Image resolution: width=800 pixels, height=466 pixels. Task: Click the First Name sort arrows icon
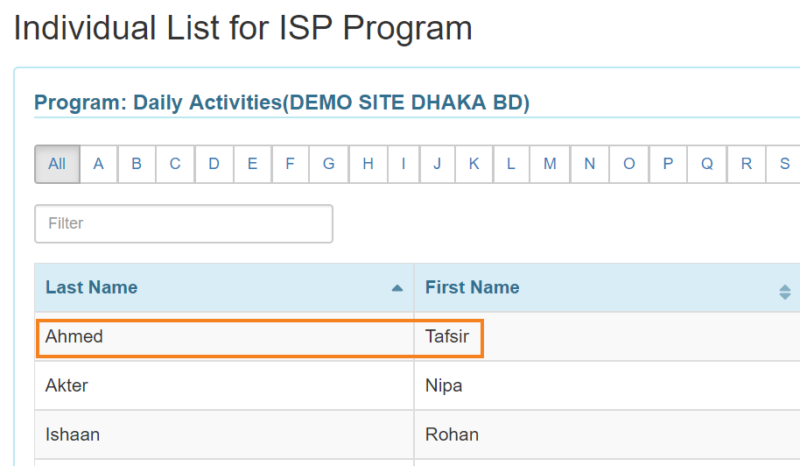coord(785,292)
